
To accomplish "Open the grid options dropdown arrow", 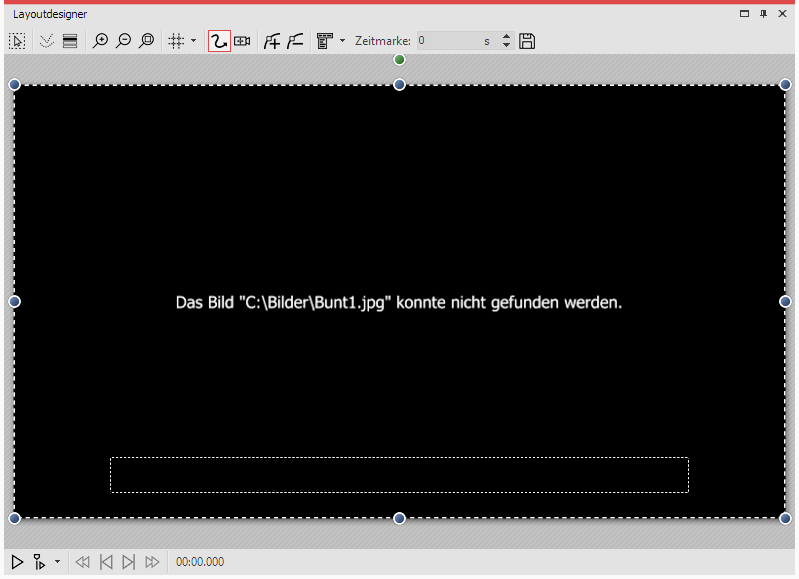I will [x=193, y=41].
